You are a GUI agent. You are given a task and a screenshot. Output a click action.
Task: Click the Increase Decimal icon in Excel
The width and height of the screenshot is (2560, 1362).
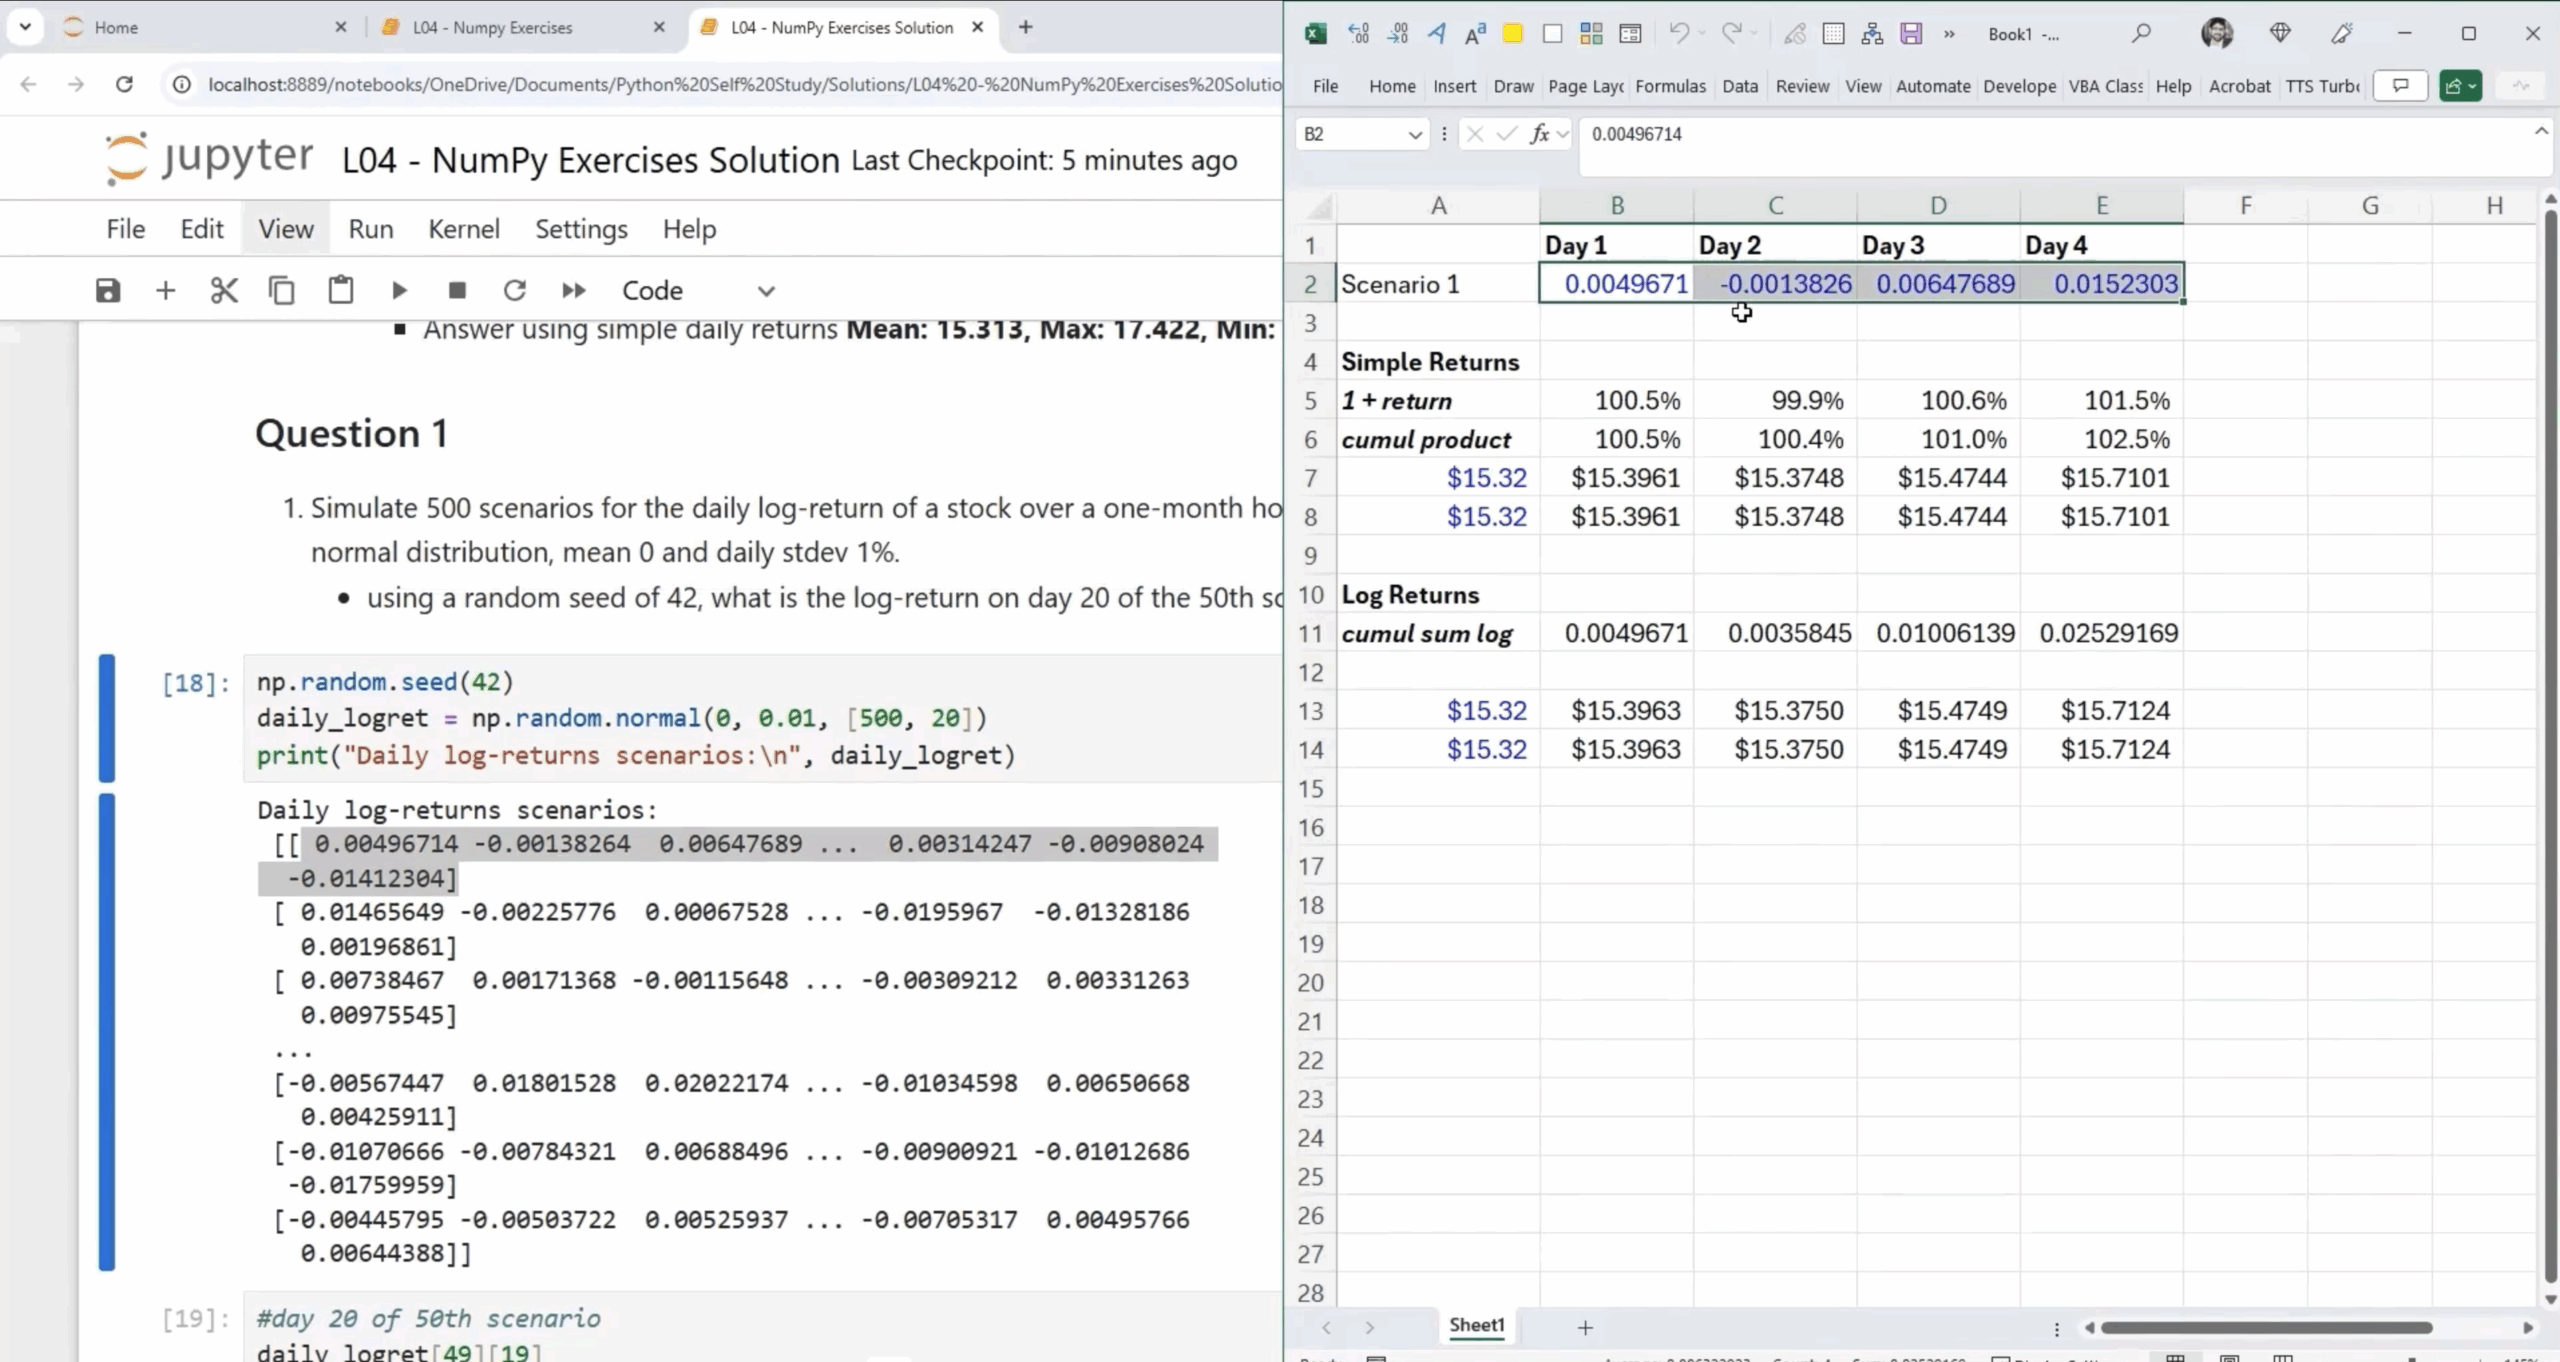click(x=1358, y=34)
